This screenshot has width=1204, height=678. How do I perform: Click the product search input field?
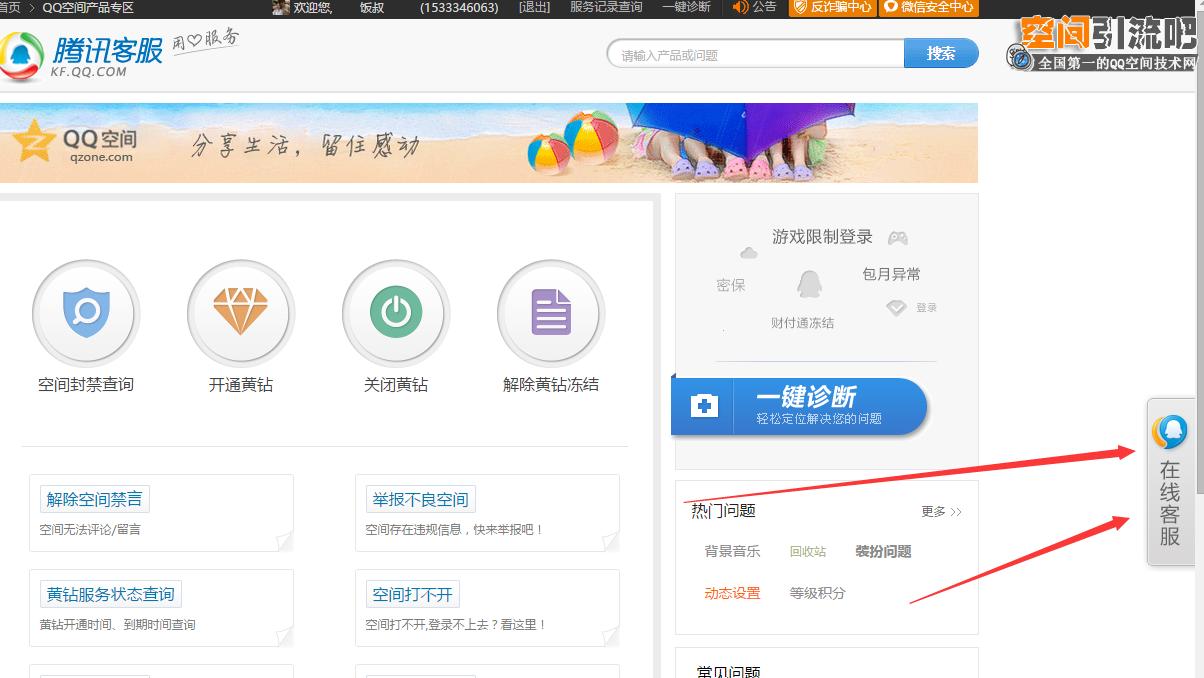pyautogui.click(x=755, y=52)
